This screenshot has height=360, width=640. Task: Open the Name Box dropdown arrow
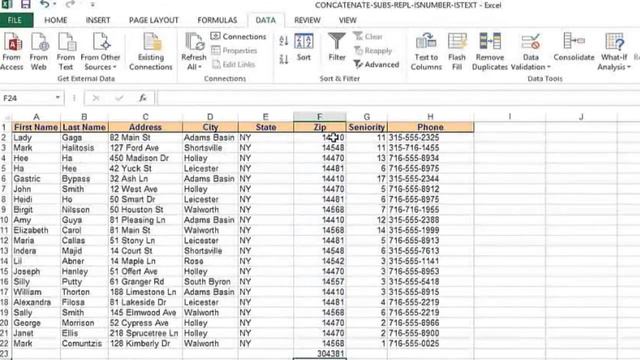pyautogui.click(x=58, y=98)
